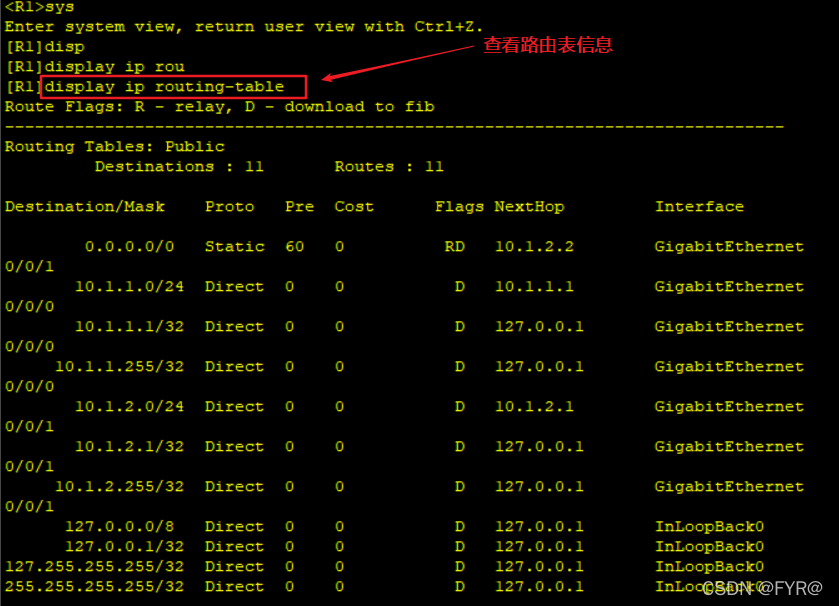Click destination 10.1.2.1/32

pos(129,447)
